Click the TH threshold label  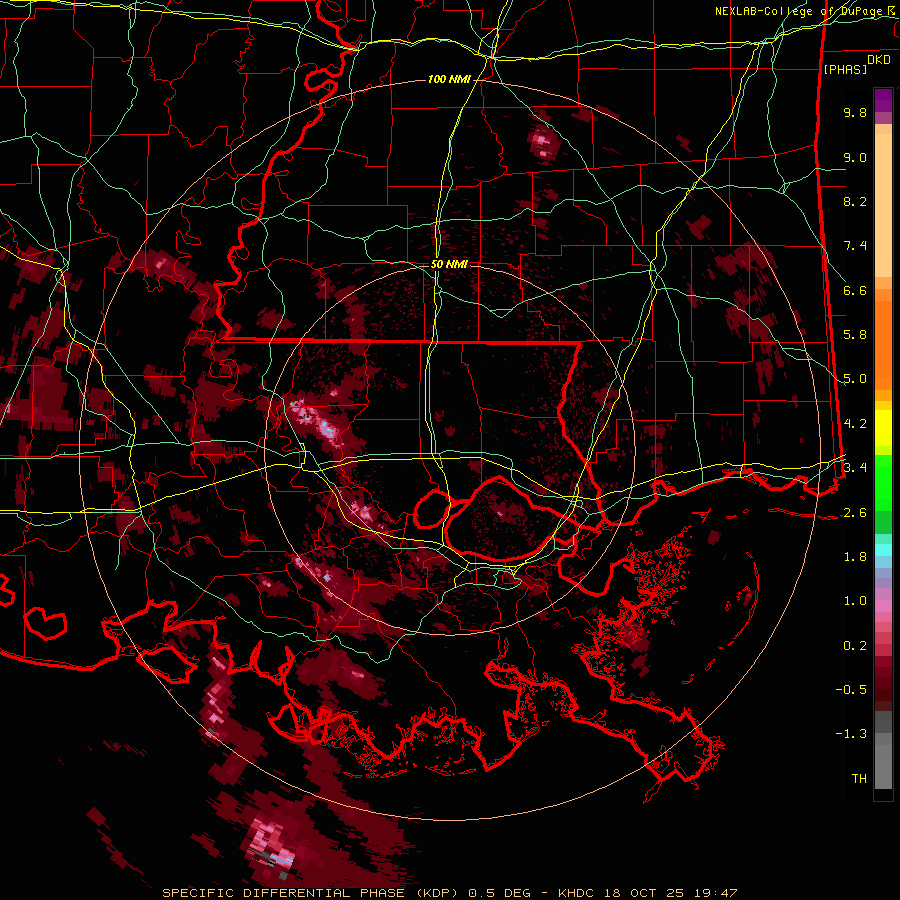[859, 779]
